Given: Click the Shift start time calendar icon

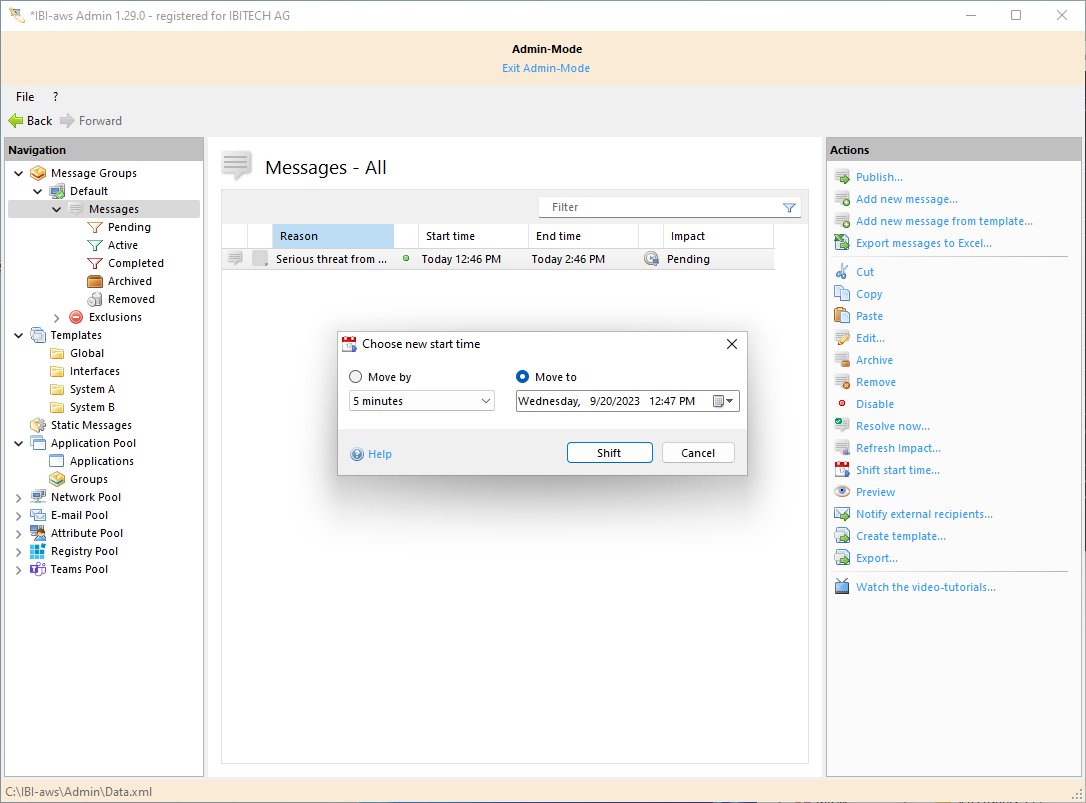Looking at the screenshot, I should click(842, 470).
